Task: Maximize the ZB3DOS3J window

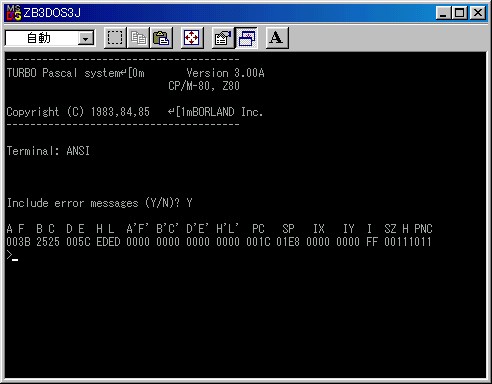Action: (x=459, y=13)
